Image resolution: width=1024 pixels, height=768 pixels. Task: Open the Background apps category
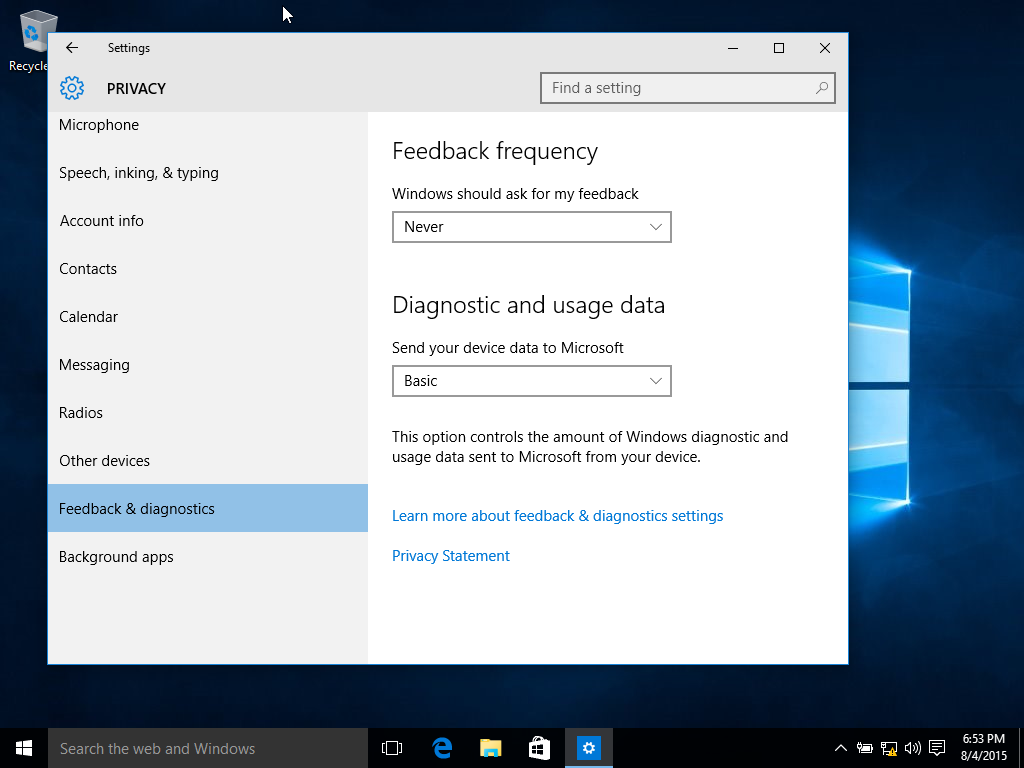point(208,557)
